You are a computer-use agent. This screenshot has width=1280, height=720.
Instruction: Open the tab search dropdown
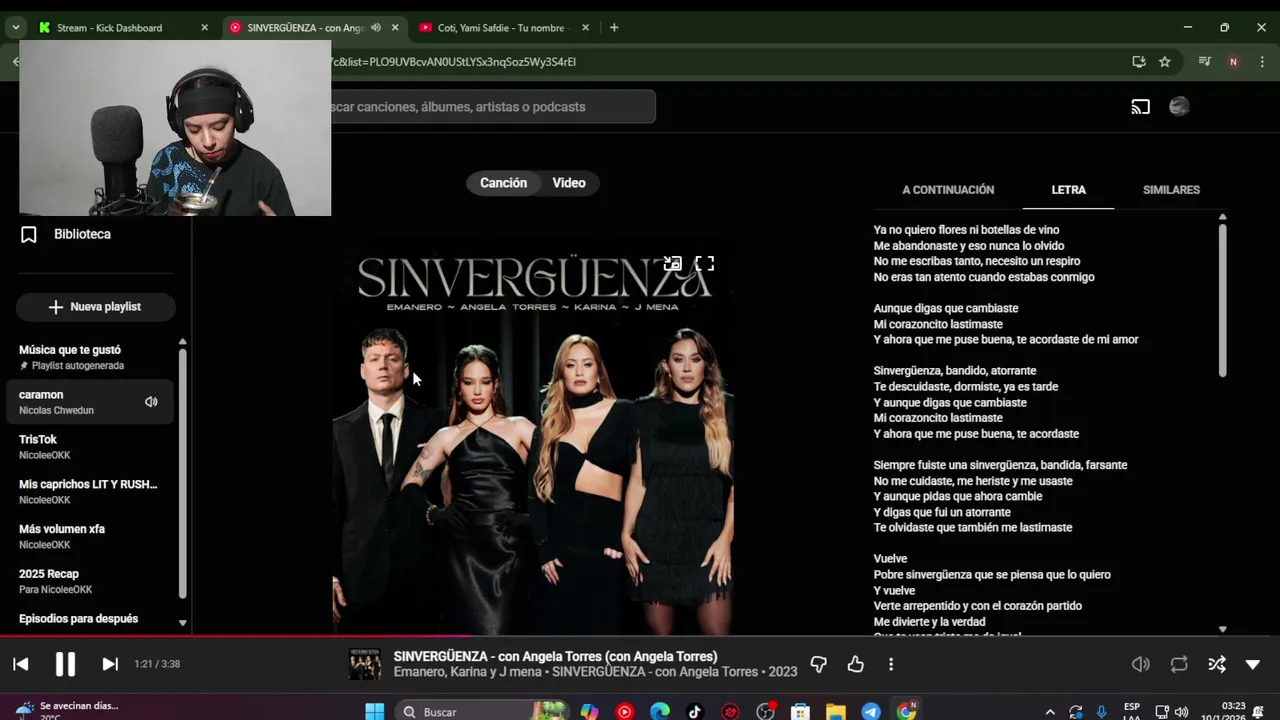tap(15, 28)
